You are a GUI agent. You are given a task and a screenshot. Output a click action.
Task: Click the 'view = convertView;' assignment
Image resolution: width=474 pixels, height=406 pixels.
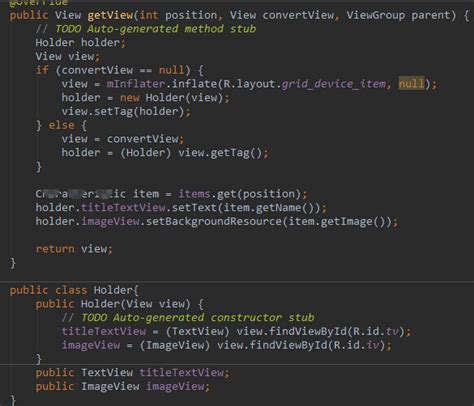point(122,139)
